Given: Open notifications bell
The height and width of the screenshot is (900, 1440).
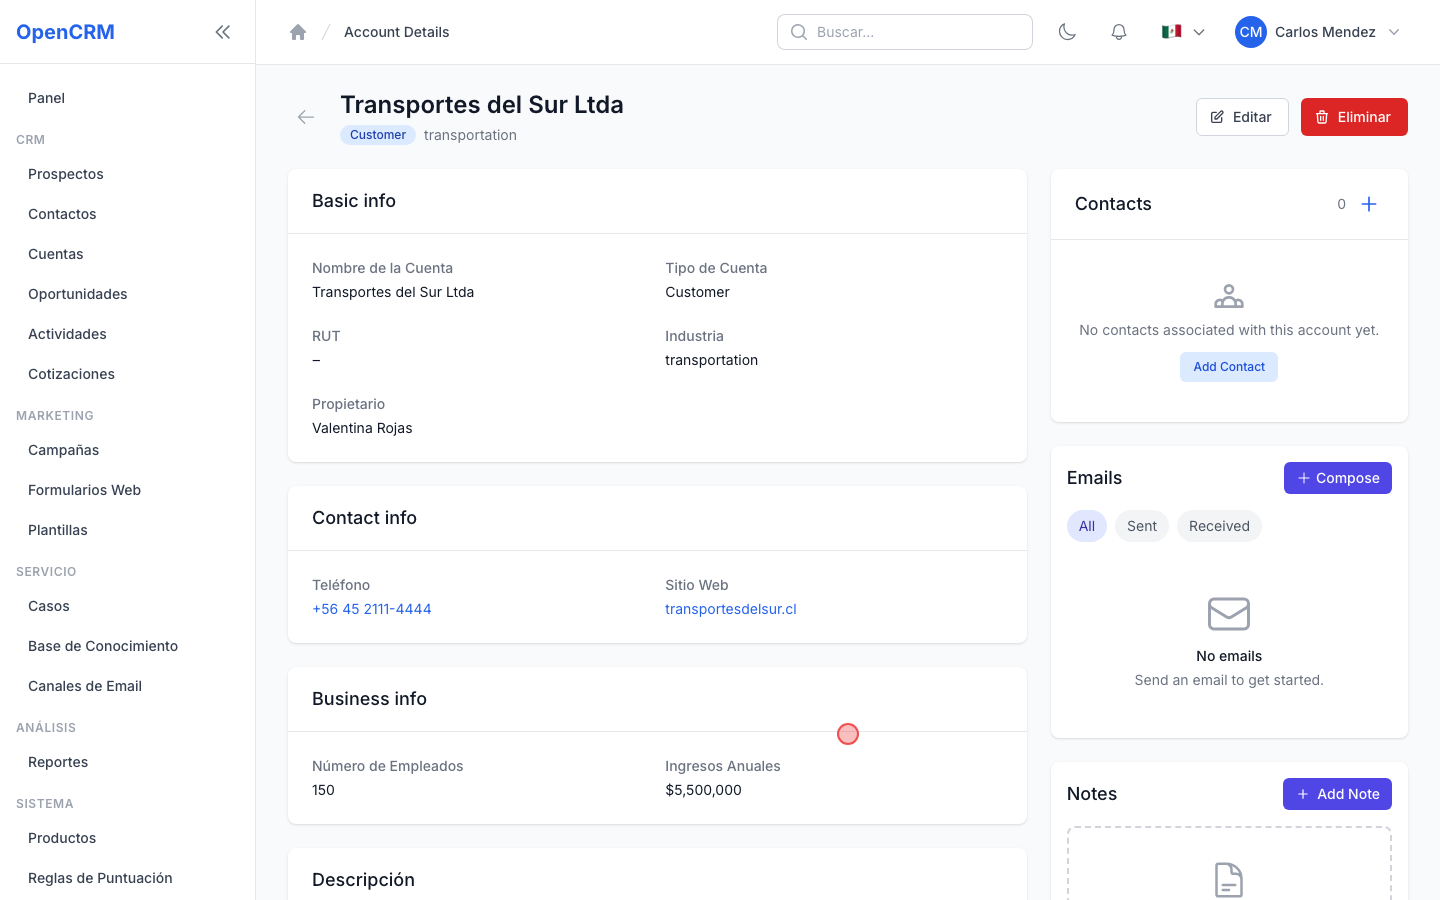Looking at the screenshot, I should (x=1119, y=32).
